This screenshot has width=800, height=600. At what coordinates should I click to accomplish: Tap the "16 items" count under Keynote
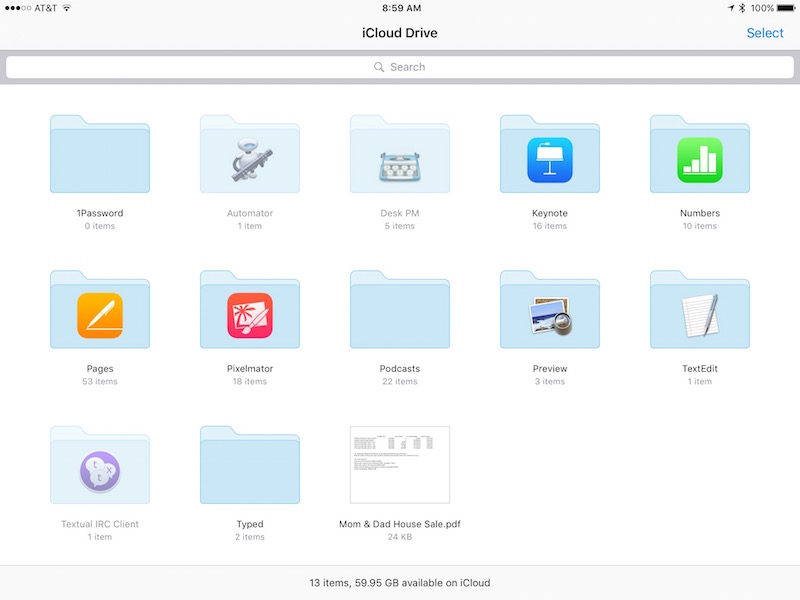[550, 226]
